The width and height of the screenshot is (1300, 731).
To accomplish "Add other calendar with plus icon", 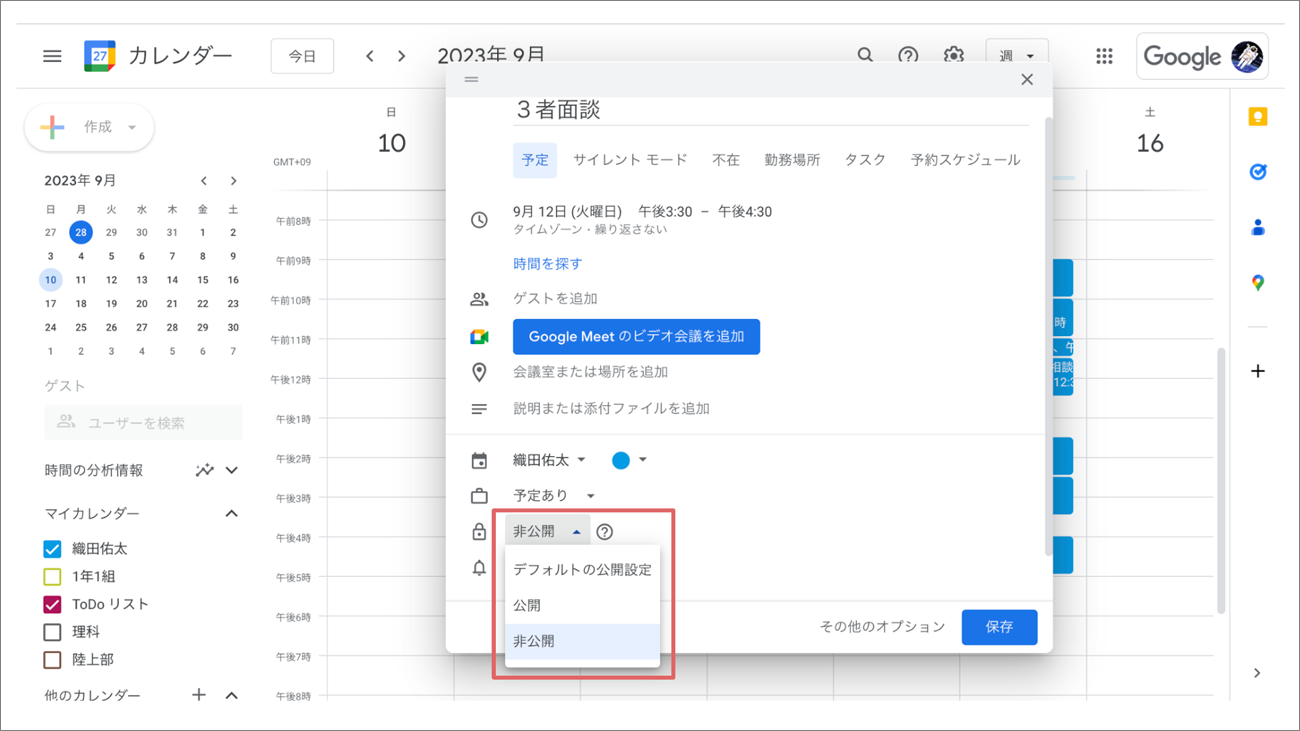I will (199, 695).
